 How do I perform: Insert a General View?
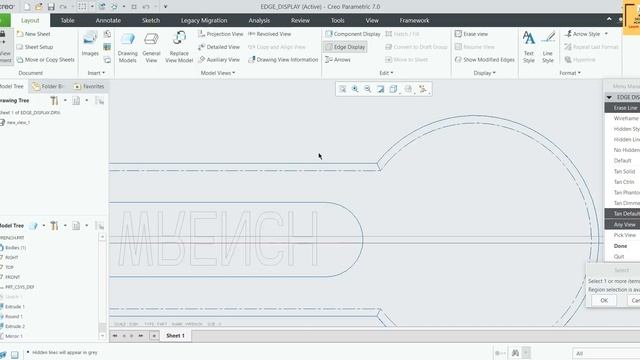[x=151, y=47]
